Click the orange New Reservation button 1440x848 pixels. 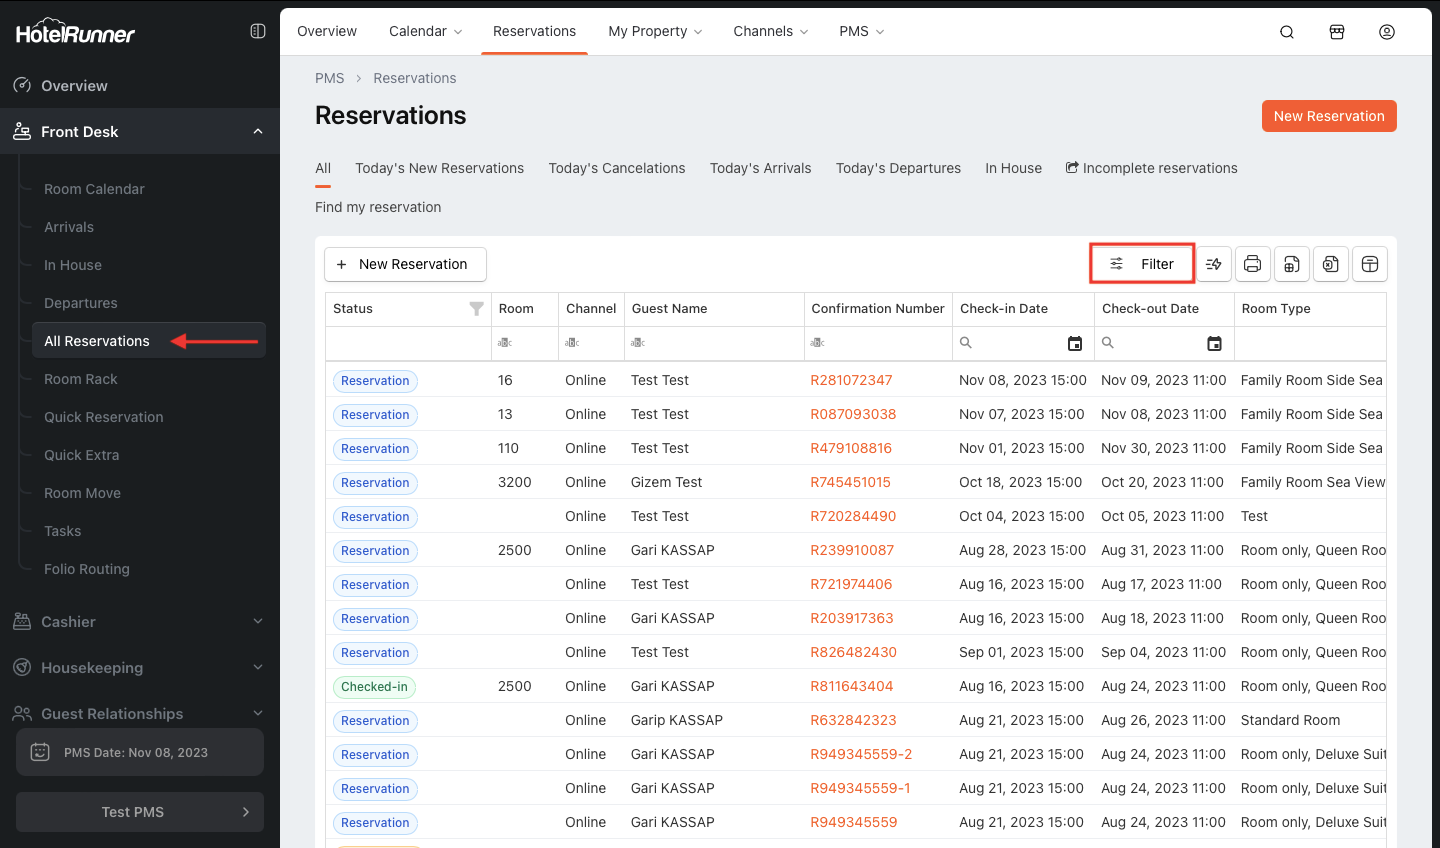1328,116
